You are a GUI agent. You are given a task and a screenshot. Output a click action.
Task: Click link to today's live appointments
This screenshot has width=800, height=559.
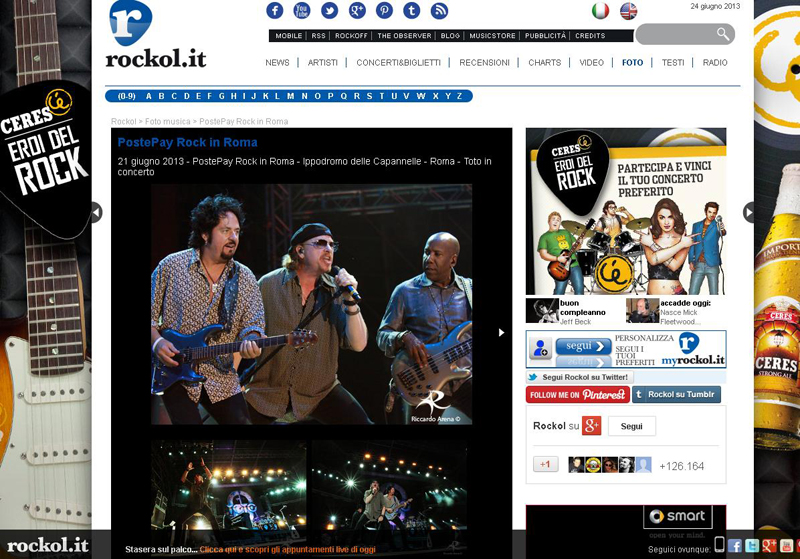click(x=287, y=549)
